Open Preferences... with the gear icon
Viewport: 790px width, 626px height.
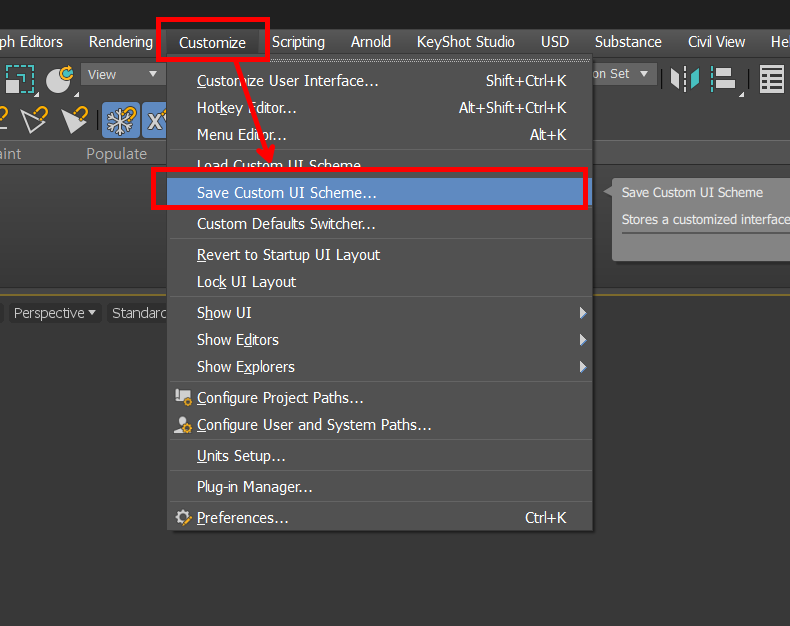(x=380, y=518)
